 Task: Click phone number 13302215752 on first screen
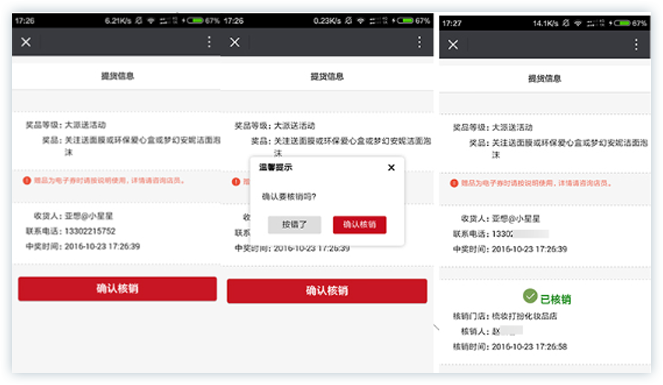90,231
